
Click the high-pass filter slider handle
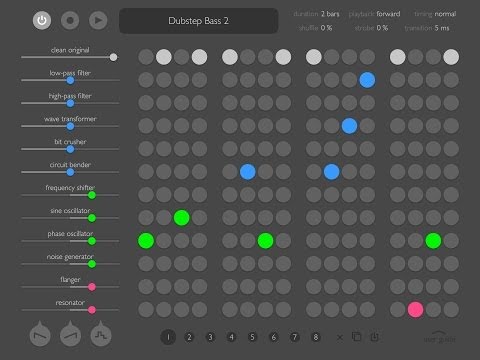tap(70, 103)
